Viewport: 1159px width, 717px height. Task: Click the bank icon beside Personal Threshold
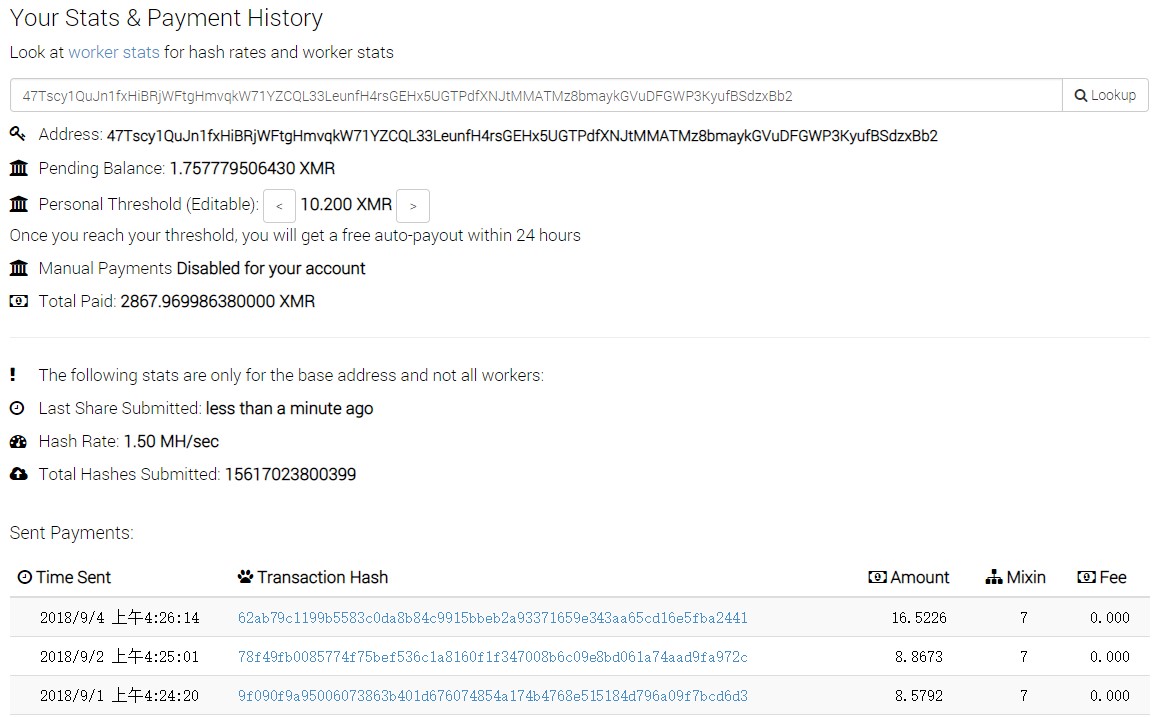tap(18, 204)
